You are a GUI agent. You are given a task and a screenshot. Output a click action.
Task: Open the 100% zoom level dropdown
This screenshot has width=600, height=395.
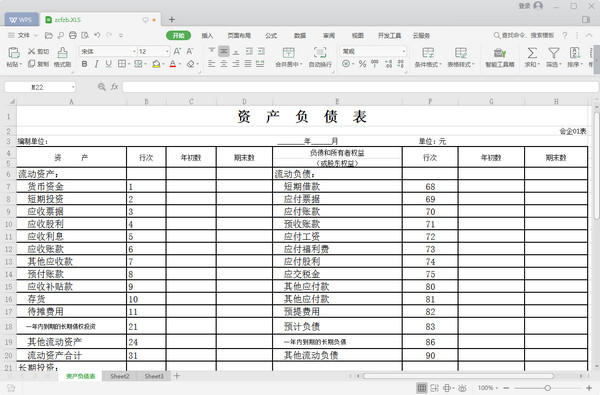point(488,388)
